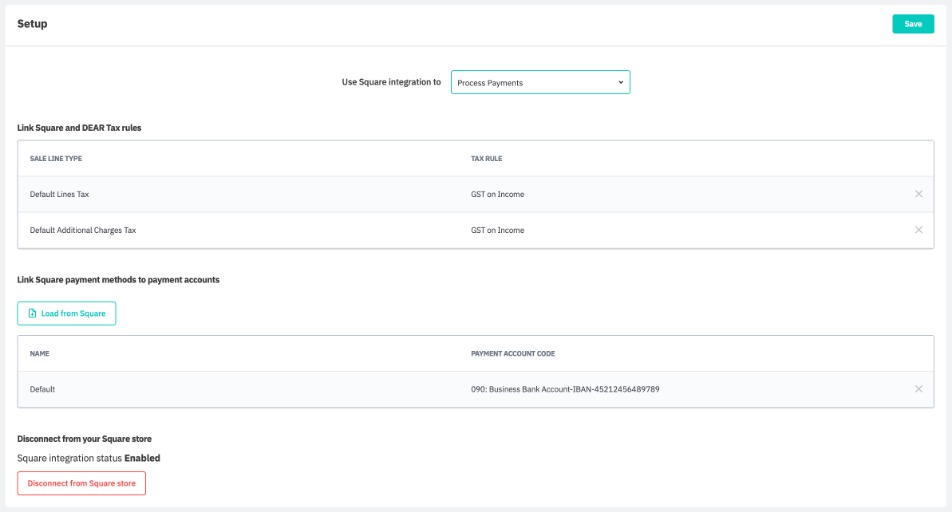
Task: Click the Default payment method name cell
Action: 42,389
